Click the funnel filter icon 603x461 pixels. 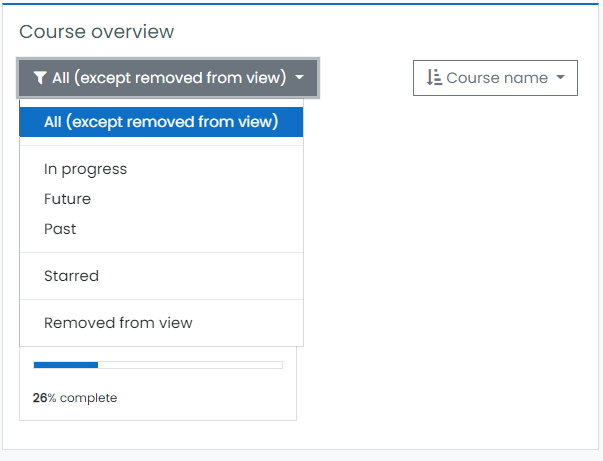[40, 78]
